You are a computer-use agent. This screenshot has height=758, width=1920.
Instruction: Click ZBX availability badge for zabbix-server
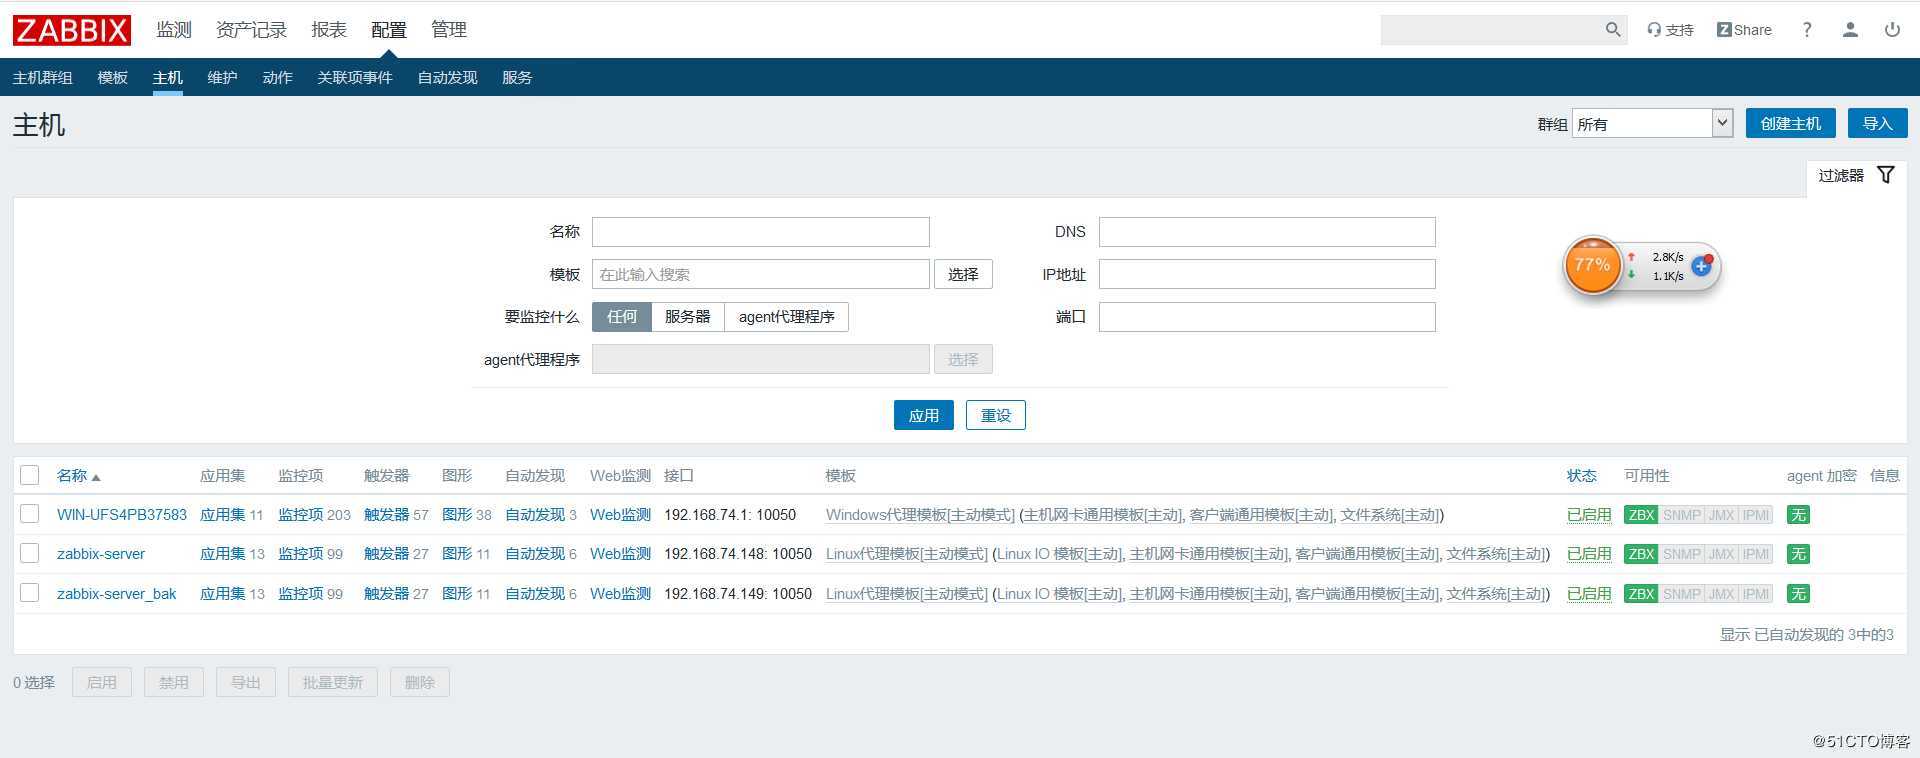coord(1641,554)
